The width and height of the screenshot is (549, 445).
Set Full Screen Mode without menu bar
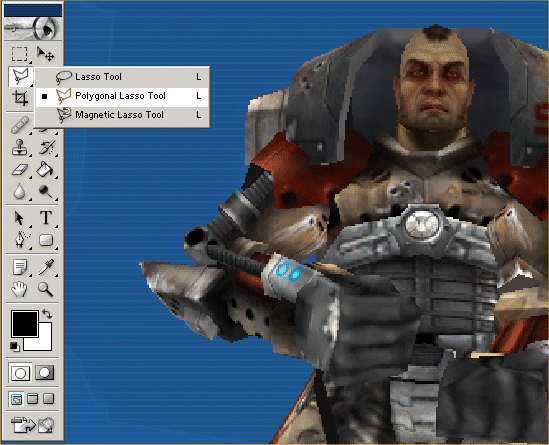pyautogui.click(x=48, y=399)
